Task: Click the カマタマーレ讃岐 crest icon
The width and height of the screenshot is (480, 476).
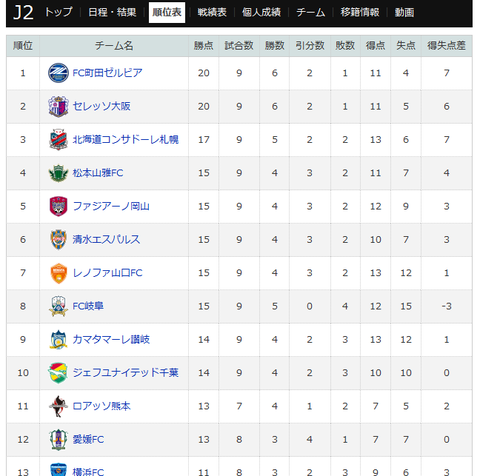Action: (58, 339)
